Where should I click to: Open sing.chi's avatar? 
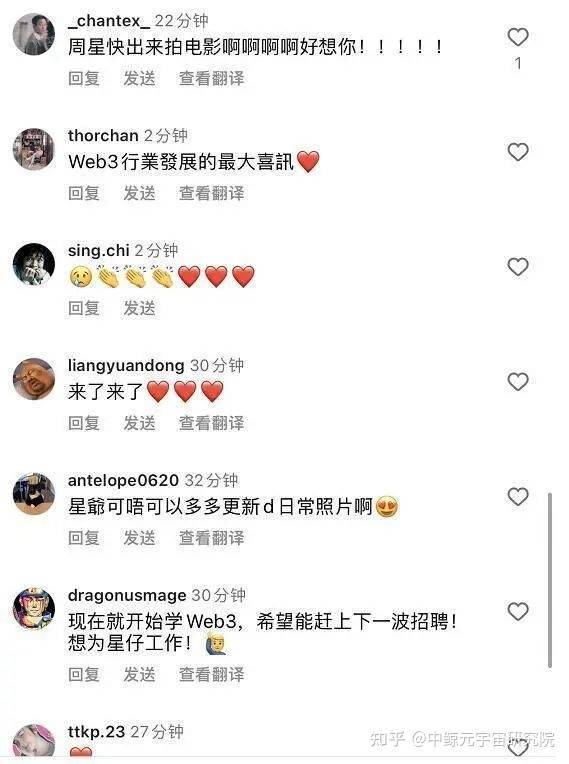[x=34, y=264]
